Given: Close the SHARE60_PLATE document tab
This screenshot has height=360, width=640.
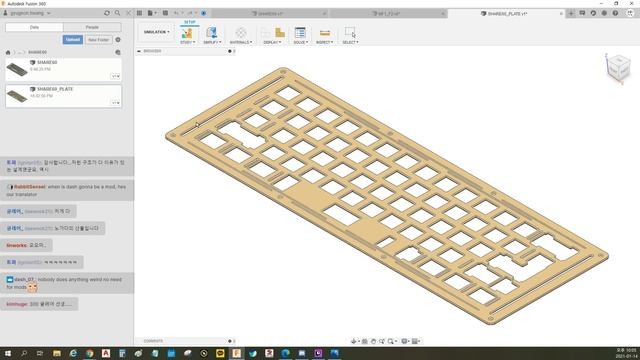Looking at the screenshot, I should [x=561, y=13].
